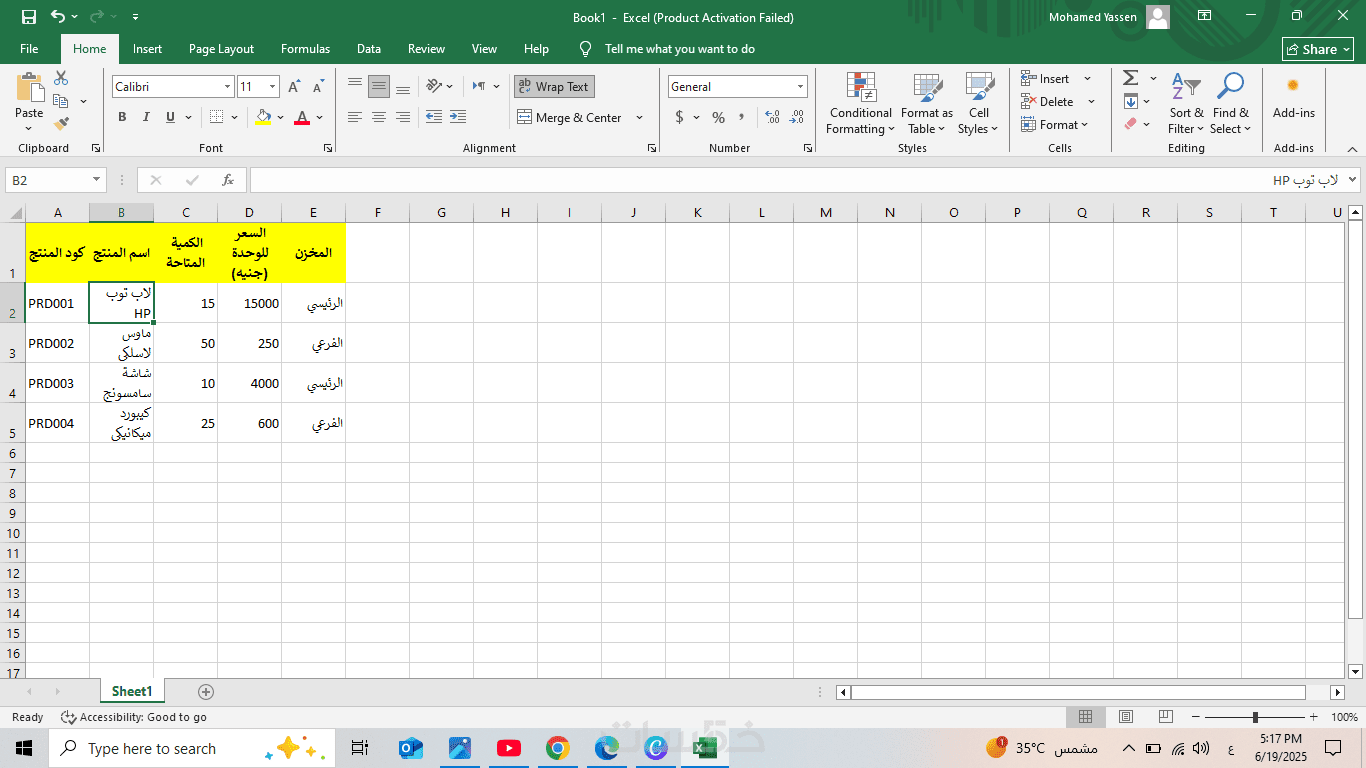
Task: Click the Undo arrow in the title bar
Action: tap(57, 17)
